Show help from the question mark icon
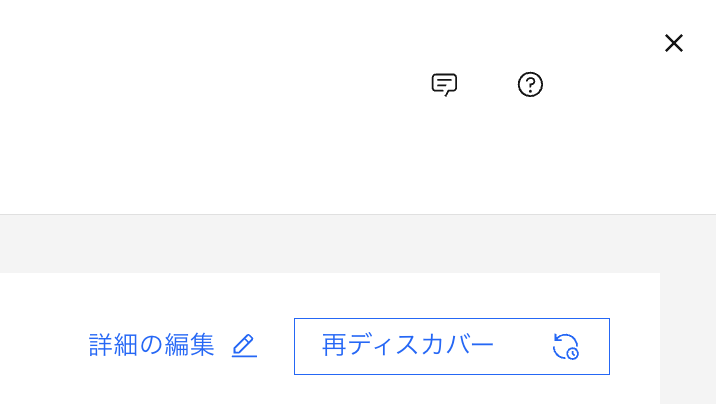The image size is (716, 404). pyautogui.click(x=530, y=85)
